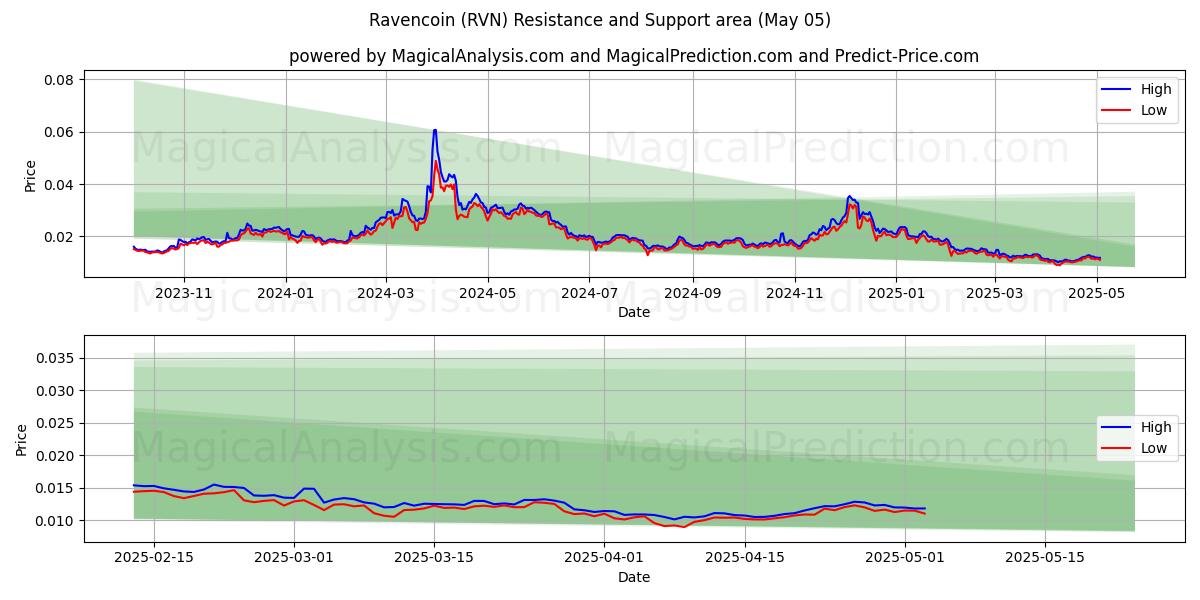Click the "2025-03" x-axis label in the top chart

pos(995,293)
